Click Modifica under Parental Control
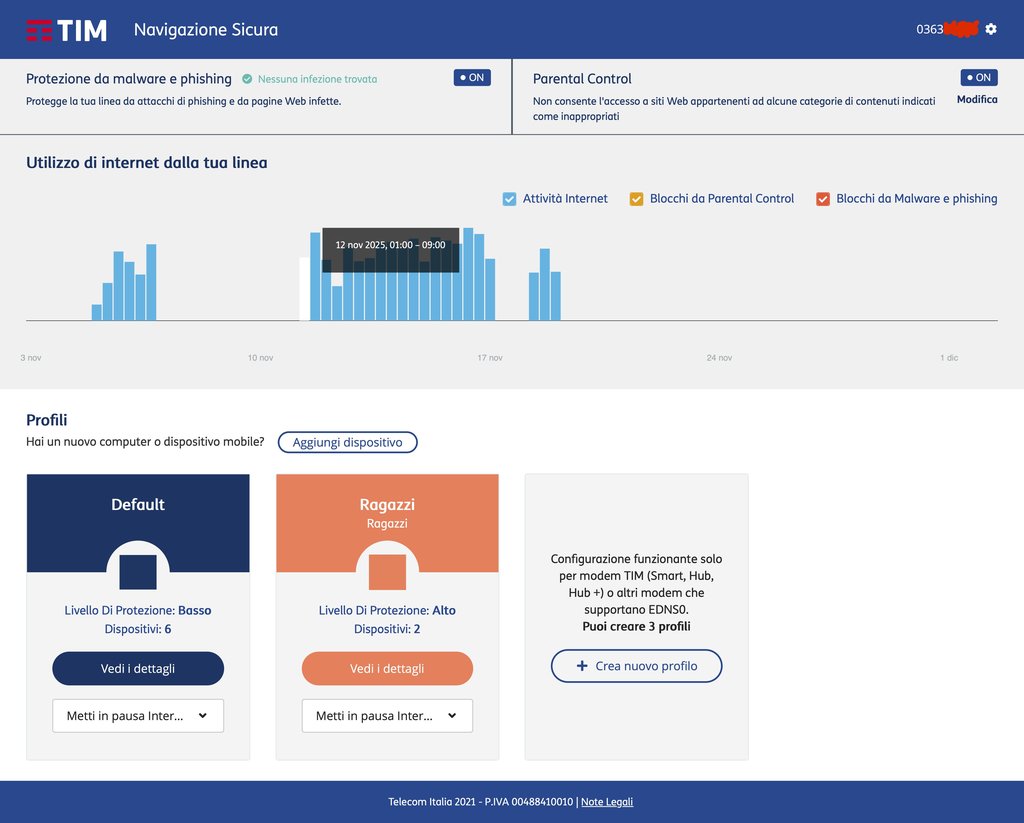Viewport: 1024px width, 823px height. tap(977, 100)
